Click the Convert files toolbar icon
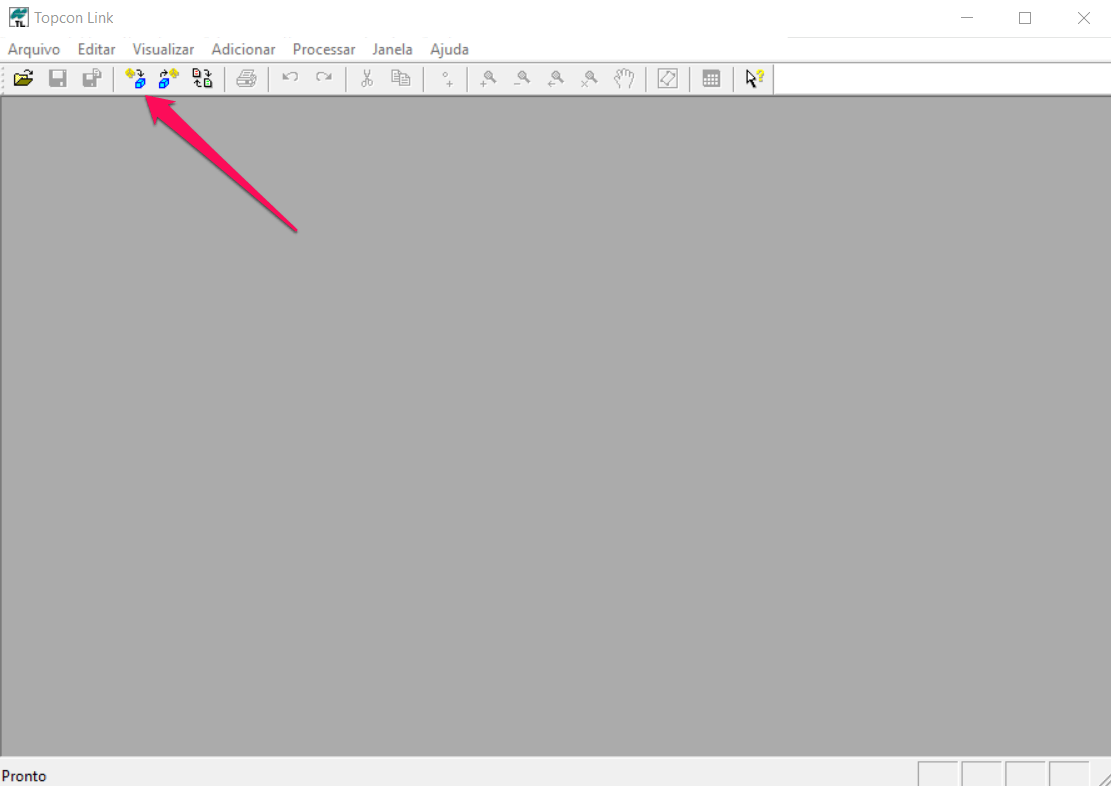1111x786 pixels. pyautogui.click(x=203, y=78)
